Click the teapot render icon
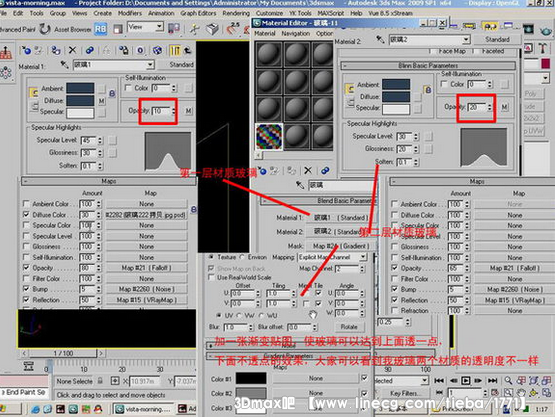Image resolution: width=555 pixels, height=420 pixels. pyautogui.click(x=546, y=30)
